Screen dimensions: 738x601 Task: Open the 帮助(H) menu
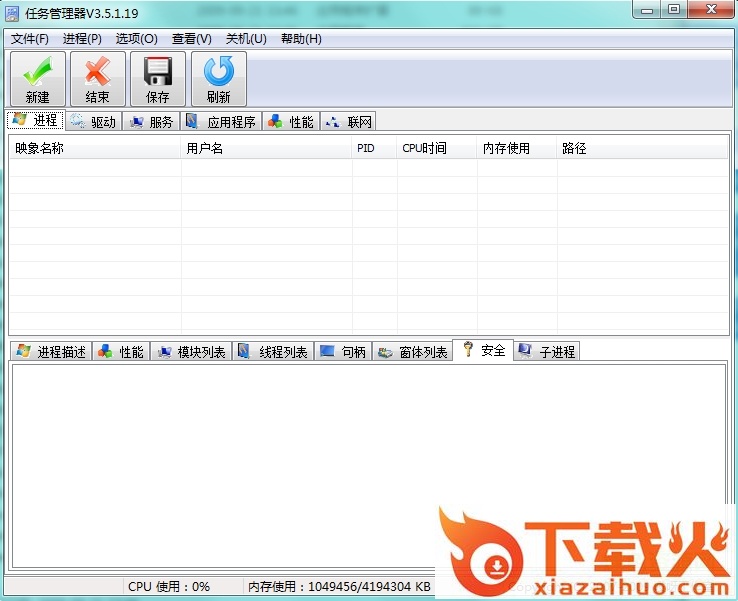click(x=301, y=39)
